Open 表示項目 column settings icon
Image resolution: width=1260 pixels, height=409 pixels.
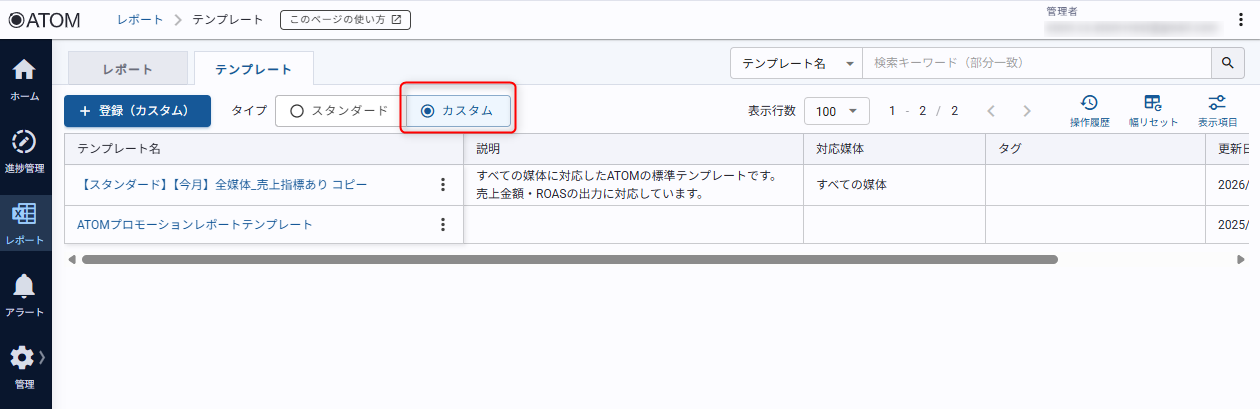1217,111
